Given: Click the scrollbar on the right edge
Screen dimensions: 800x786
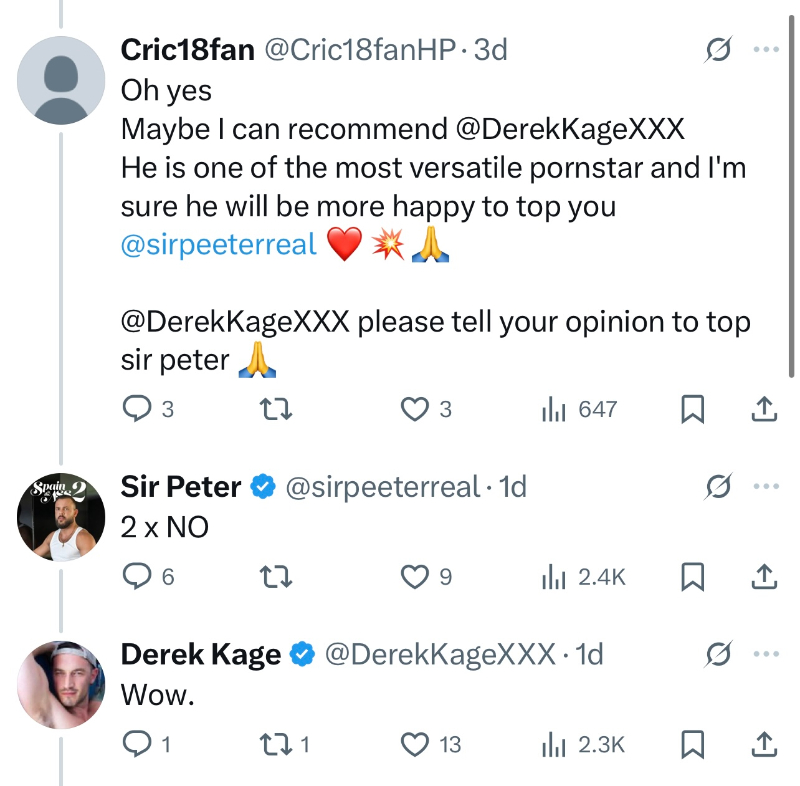Looking at the screenshot, I should pos(793,200).
